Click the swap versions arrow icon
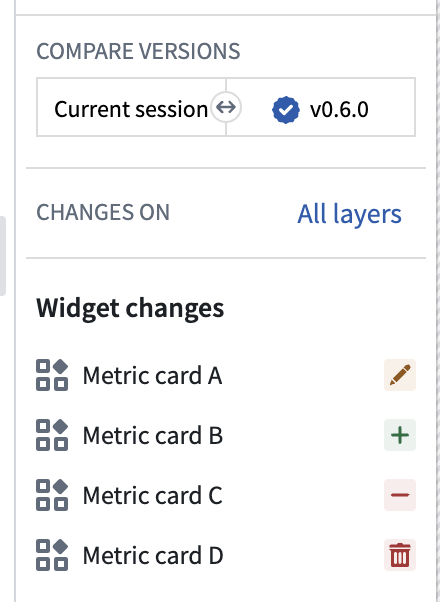This screenshot has width=440, height=602. coord(226,107)
